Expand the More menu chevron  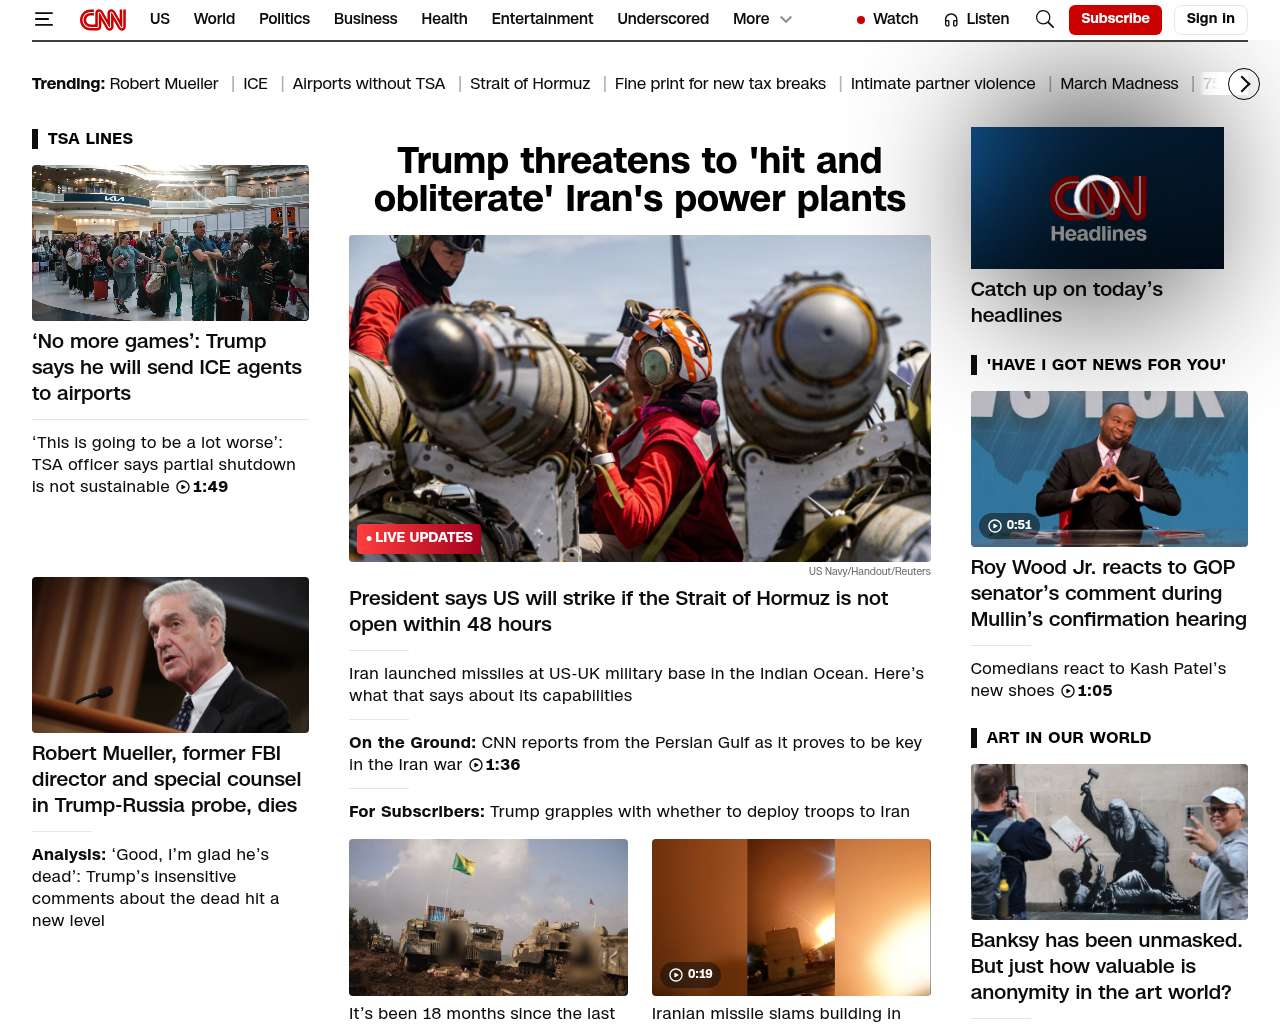pos(786,19)
